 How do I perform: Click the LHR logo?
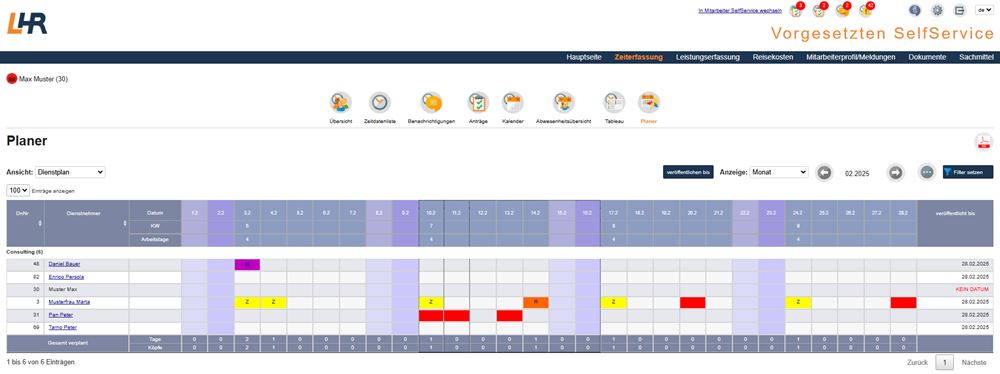tap(27, 23)
